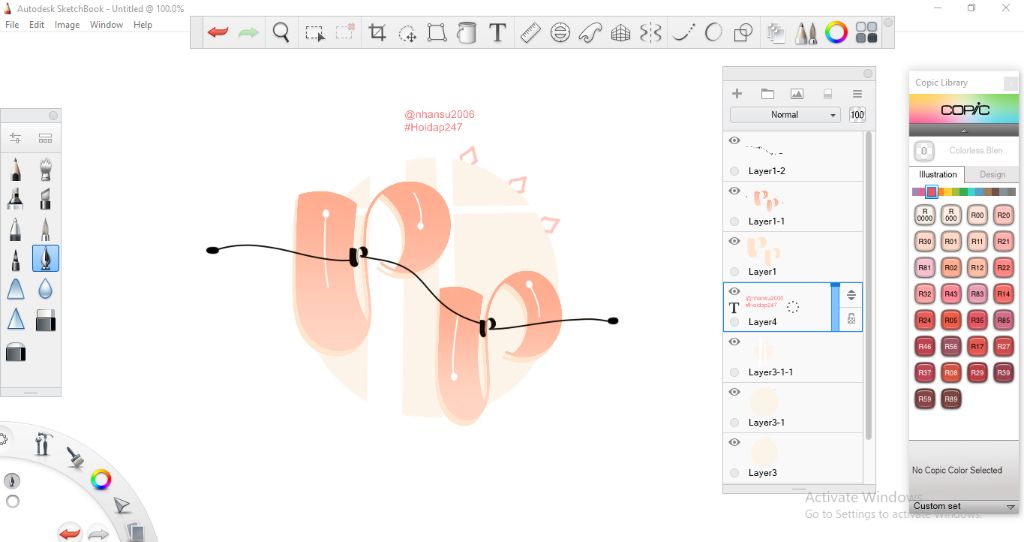The image size is (1024, 542).
Task: Hide Layer3-1-1 with its eye icon
Action: (x=734, y=342)
